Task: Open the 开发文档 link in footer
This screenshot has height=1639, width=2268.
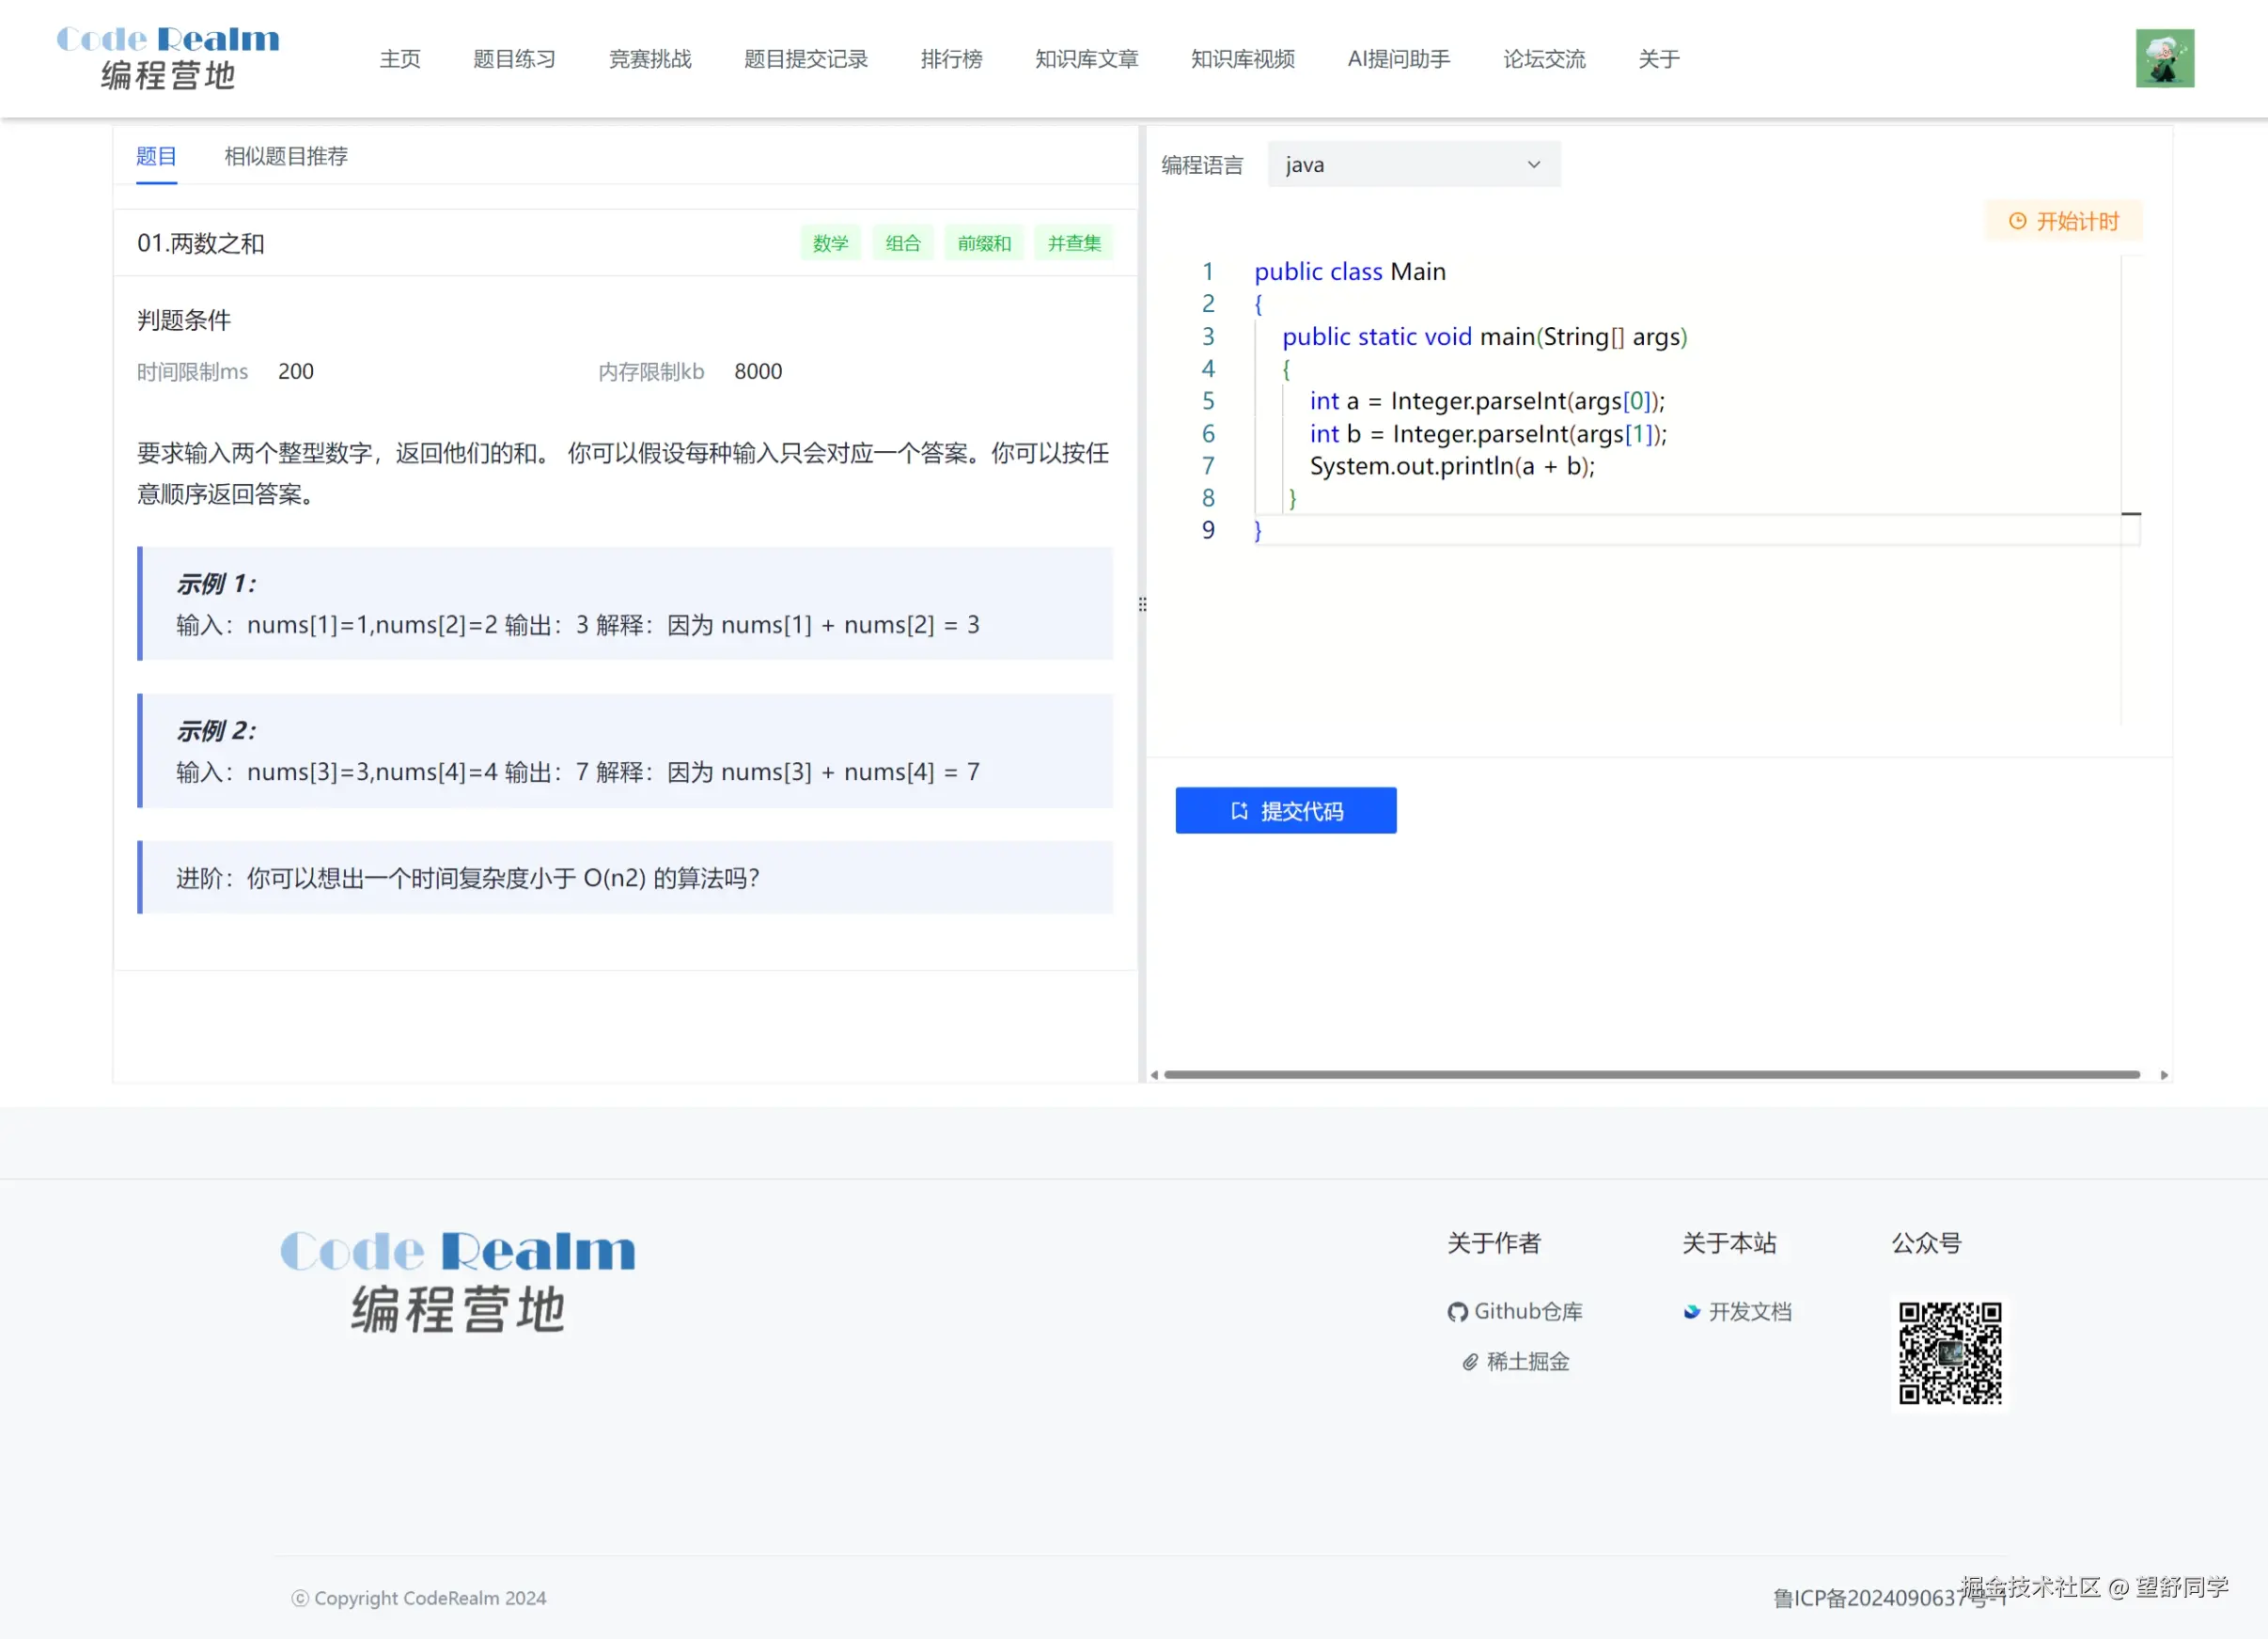Action: (1737, 1311)
